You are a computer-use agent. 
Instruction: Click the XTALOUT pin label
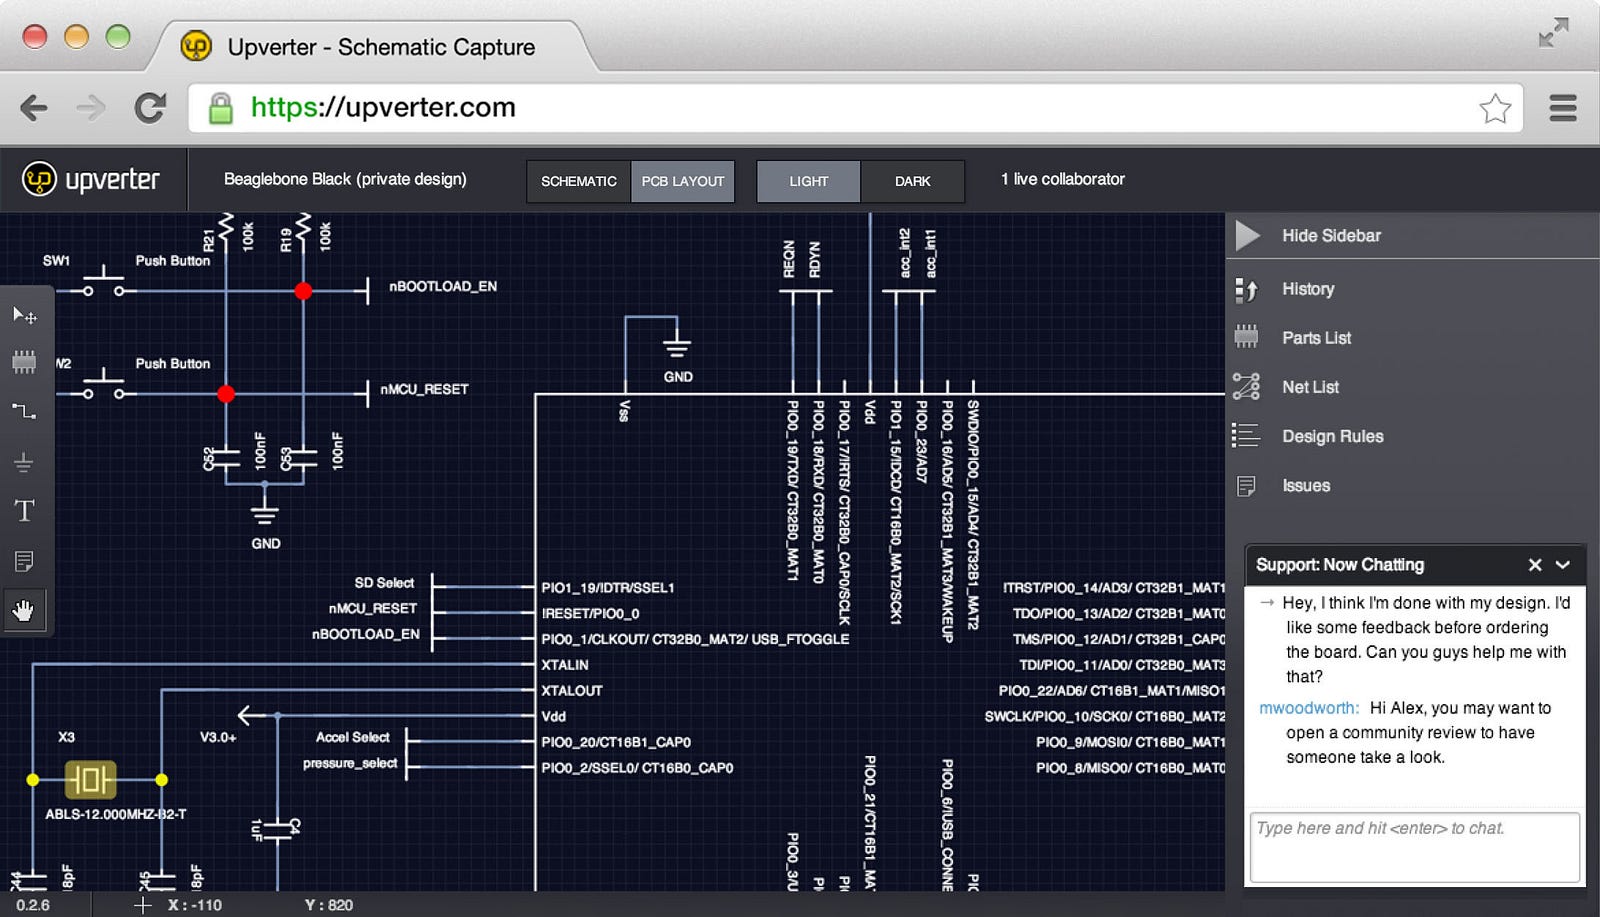572,691
